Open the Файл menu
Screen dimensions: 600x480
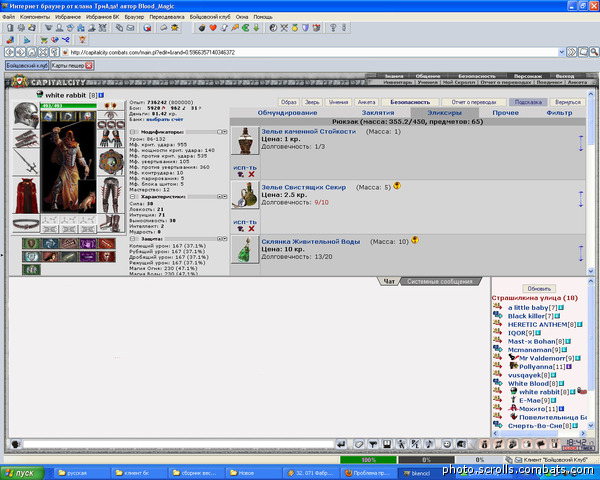[x=8, y=17]
